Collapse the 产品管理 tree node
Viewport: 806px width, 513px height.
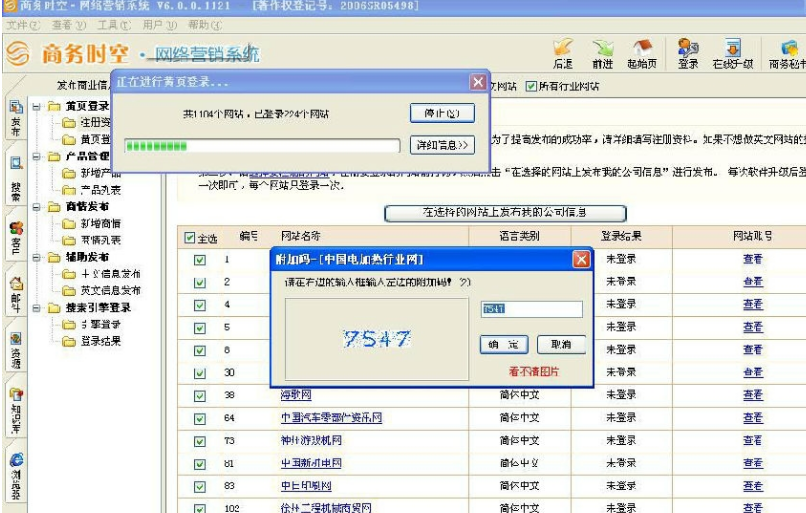click(36, 157)
